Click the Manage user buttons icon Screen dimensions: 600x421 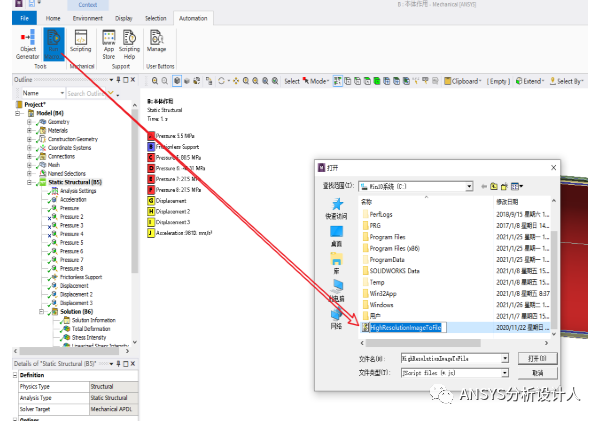pos(157,41)
